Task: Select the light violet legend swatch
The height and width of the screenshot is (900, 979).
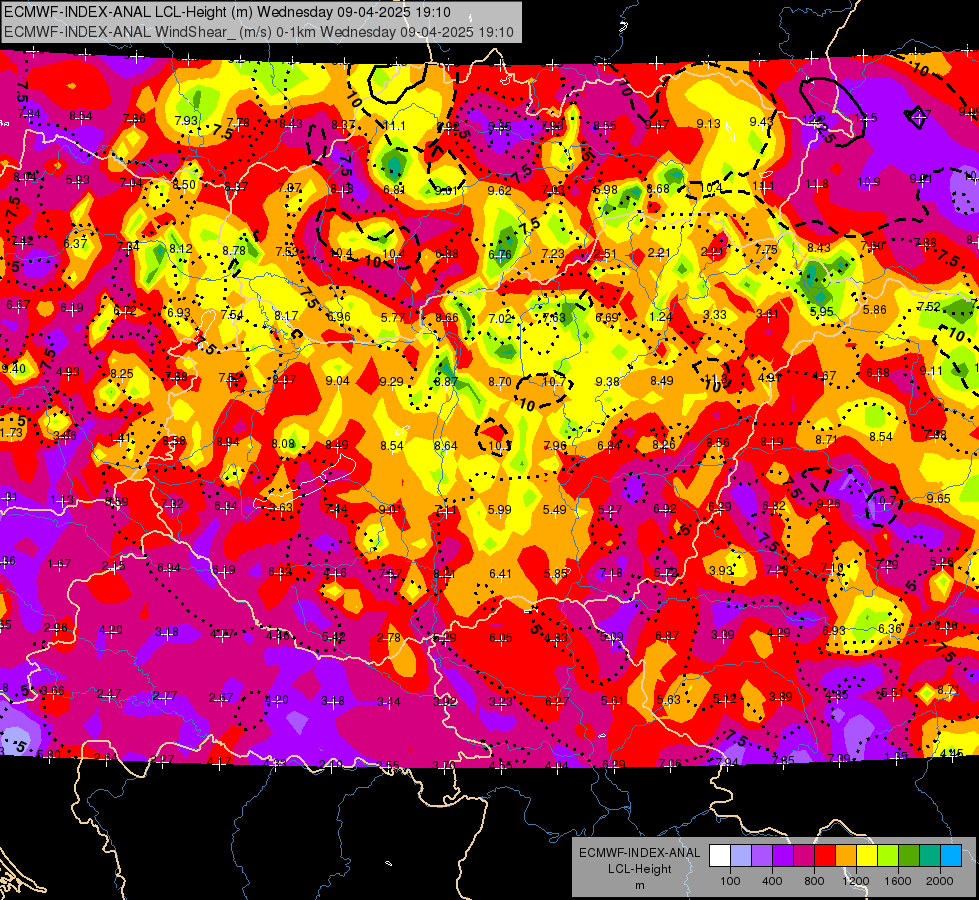Action: pyautogui.click(x=762, y=856)
